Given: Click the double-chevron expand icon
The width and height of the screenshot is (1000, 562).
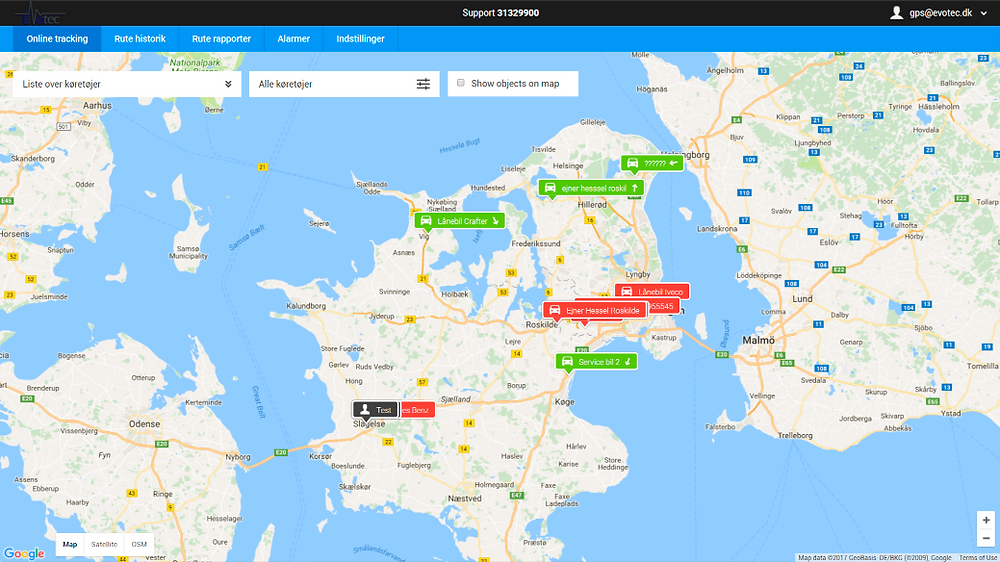Looking at the screenshot, I should pyautogui.click(x=228, y=84).
